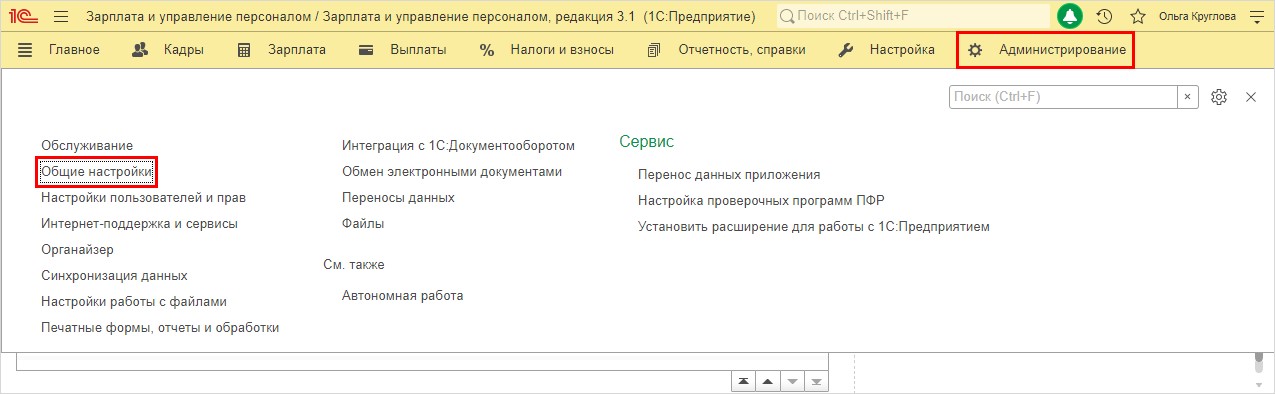Select the Администрирование section

coord(1046,50)
